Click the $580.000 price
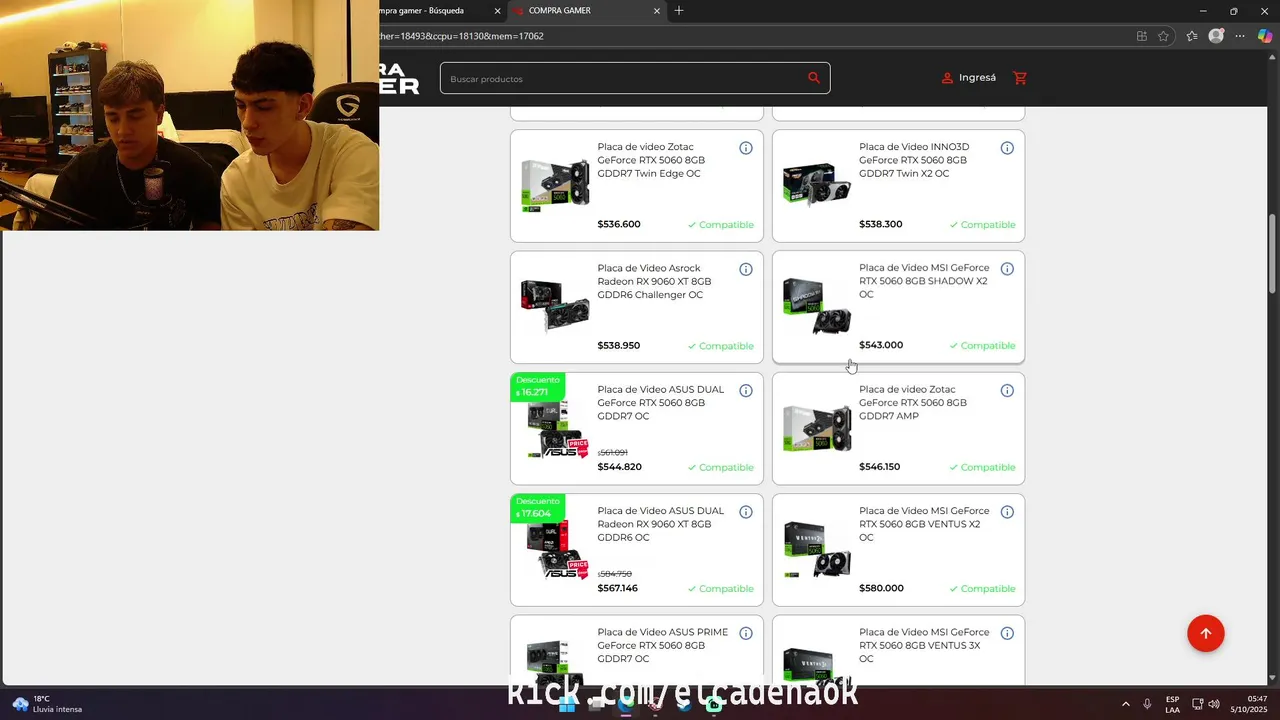Screen dimensions: 1280x720 881,588
